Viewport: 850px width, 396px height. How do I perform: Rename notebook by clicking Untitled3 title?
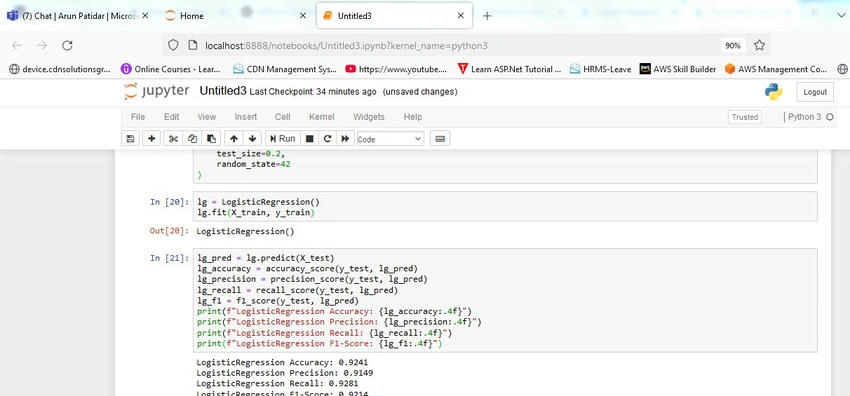point(223,91)
